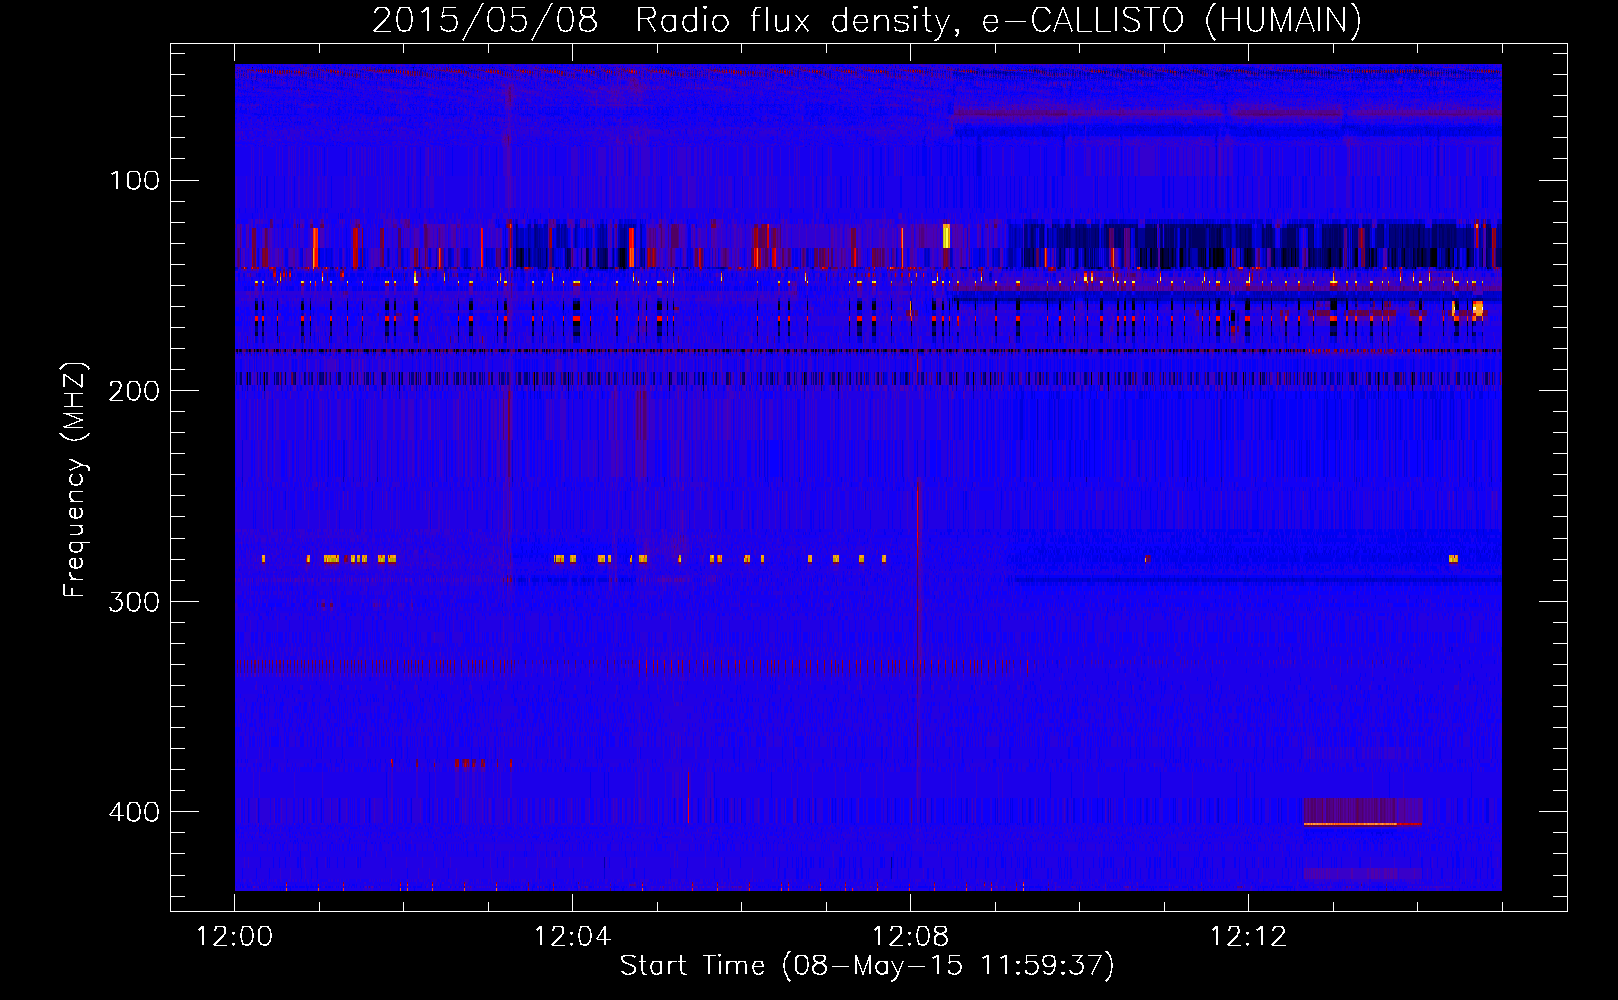
Task: Click the '12:12' time tick label
Action: [1248, 937]
